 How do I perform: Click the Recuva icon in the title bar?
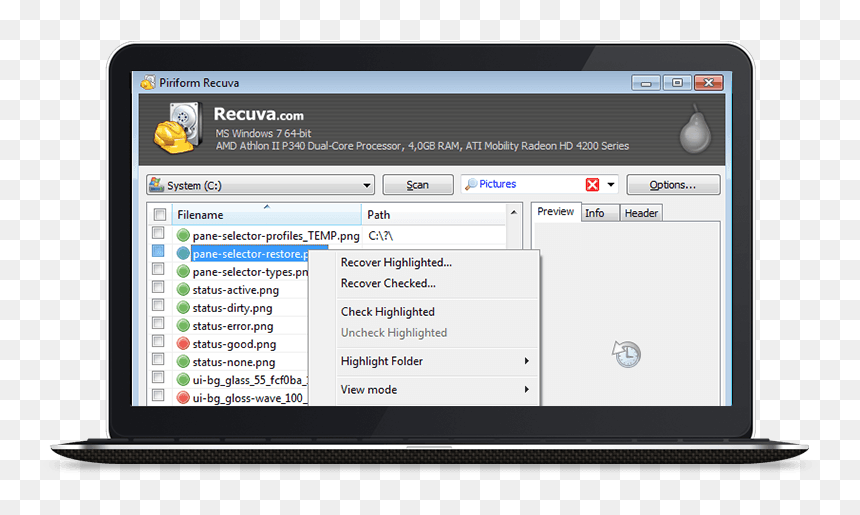pyautogui.click(x=148, y=83)
